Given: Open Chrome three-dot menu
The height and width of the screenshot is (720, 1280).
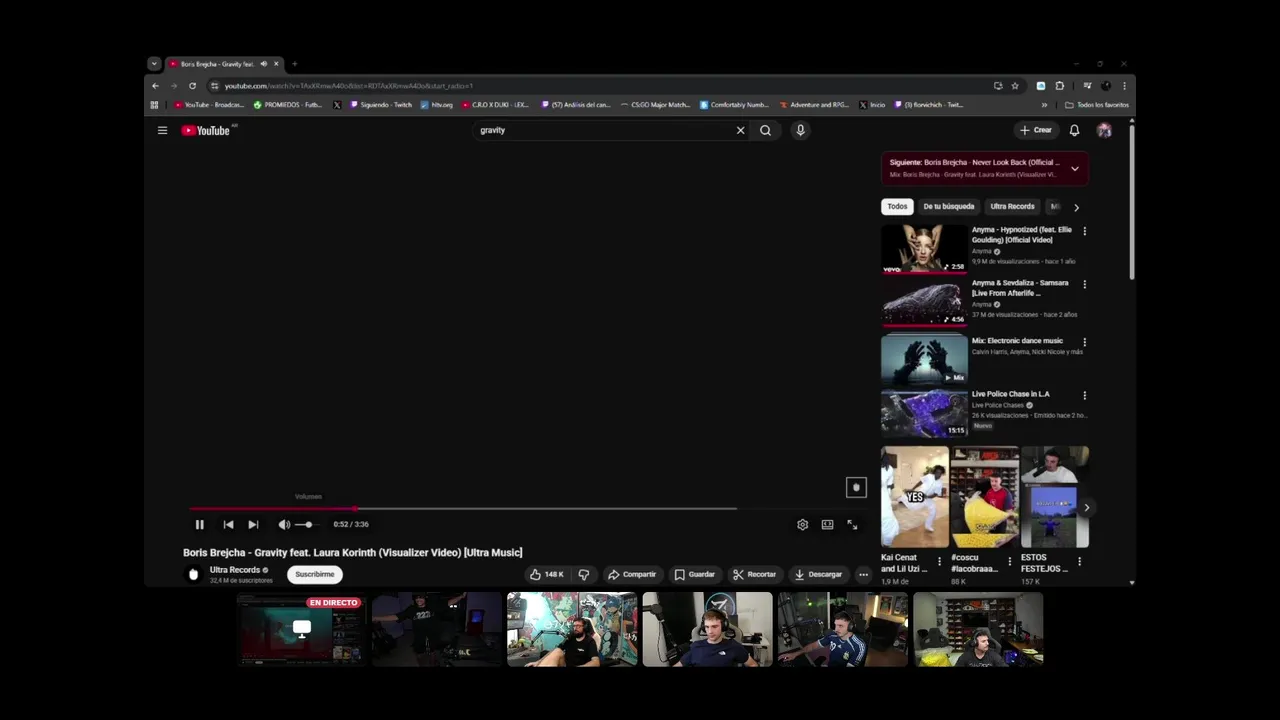Looking at the screenshot, I should click(x=1124, y=86).
